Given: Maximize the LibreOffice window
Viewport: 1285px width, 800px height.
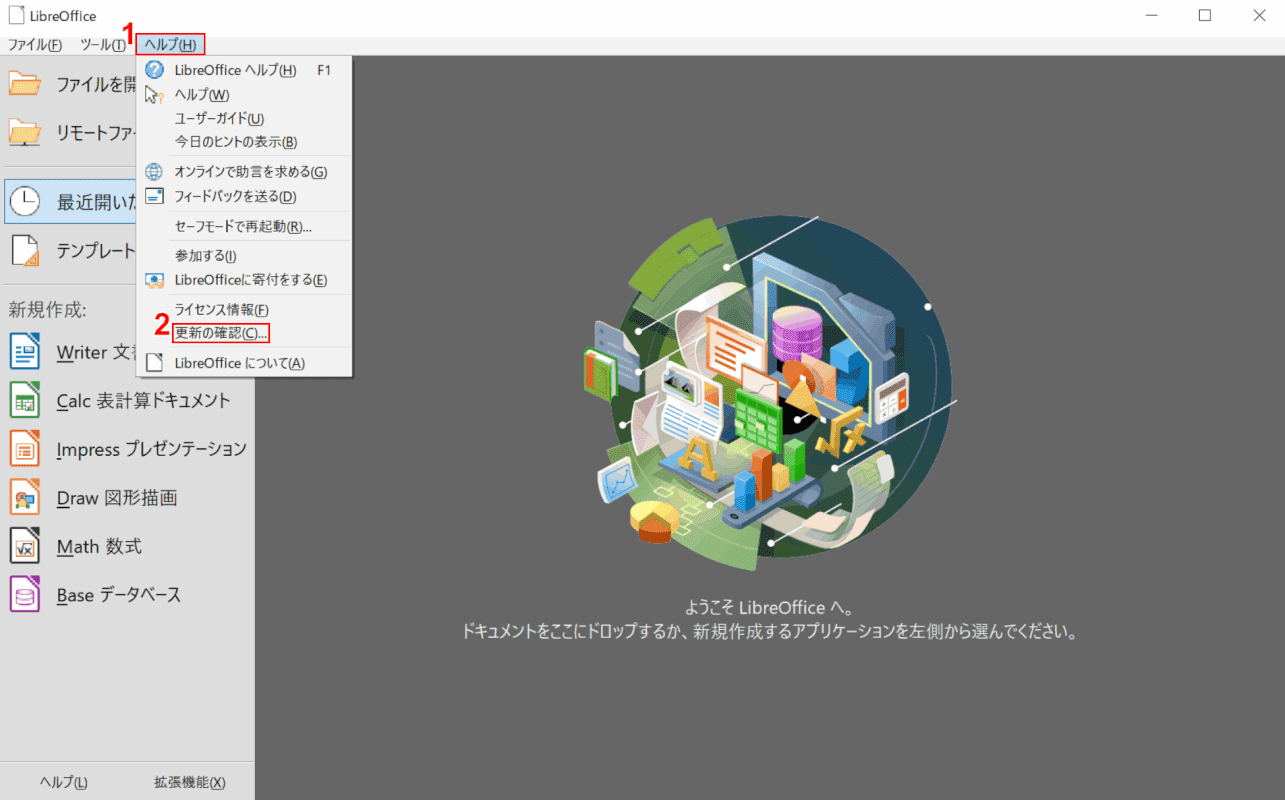Looking at the screenshot, I should tap(1204, 15).
